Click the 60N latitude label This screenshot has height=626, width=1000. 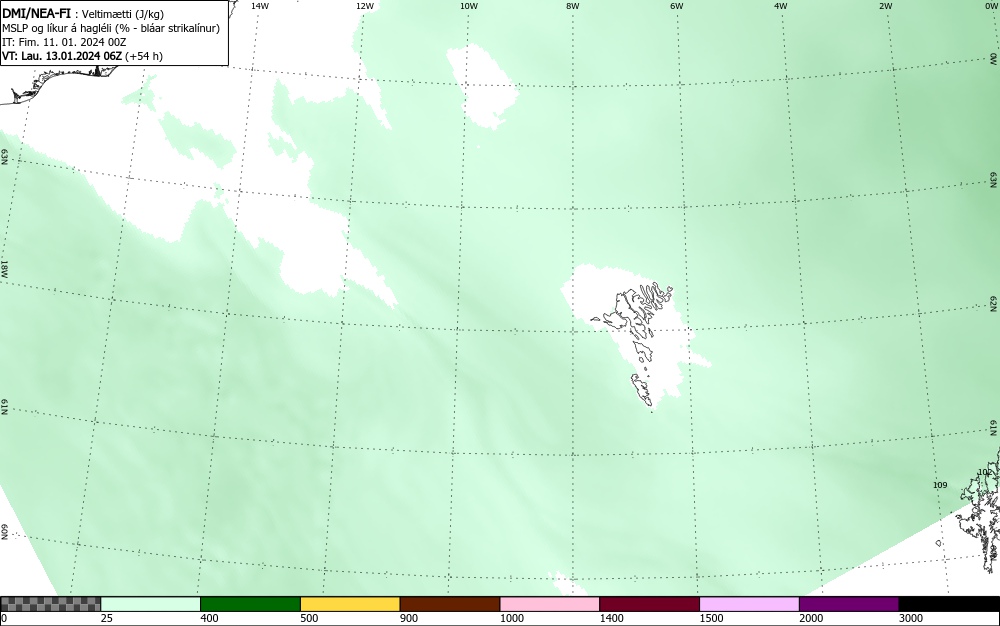click(x=4, y=532)
